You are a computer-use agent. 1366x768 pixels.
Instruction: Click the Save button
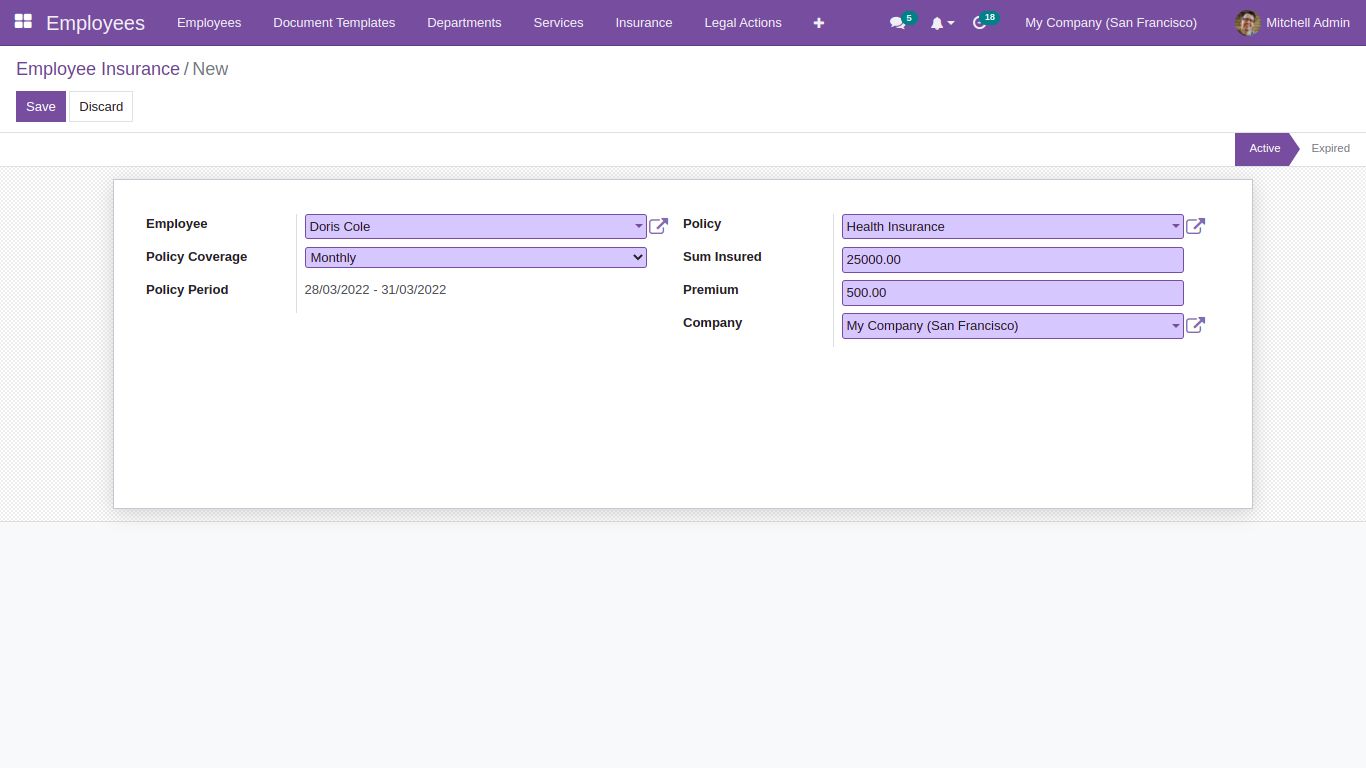[40, 106]
